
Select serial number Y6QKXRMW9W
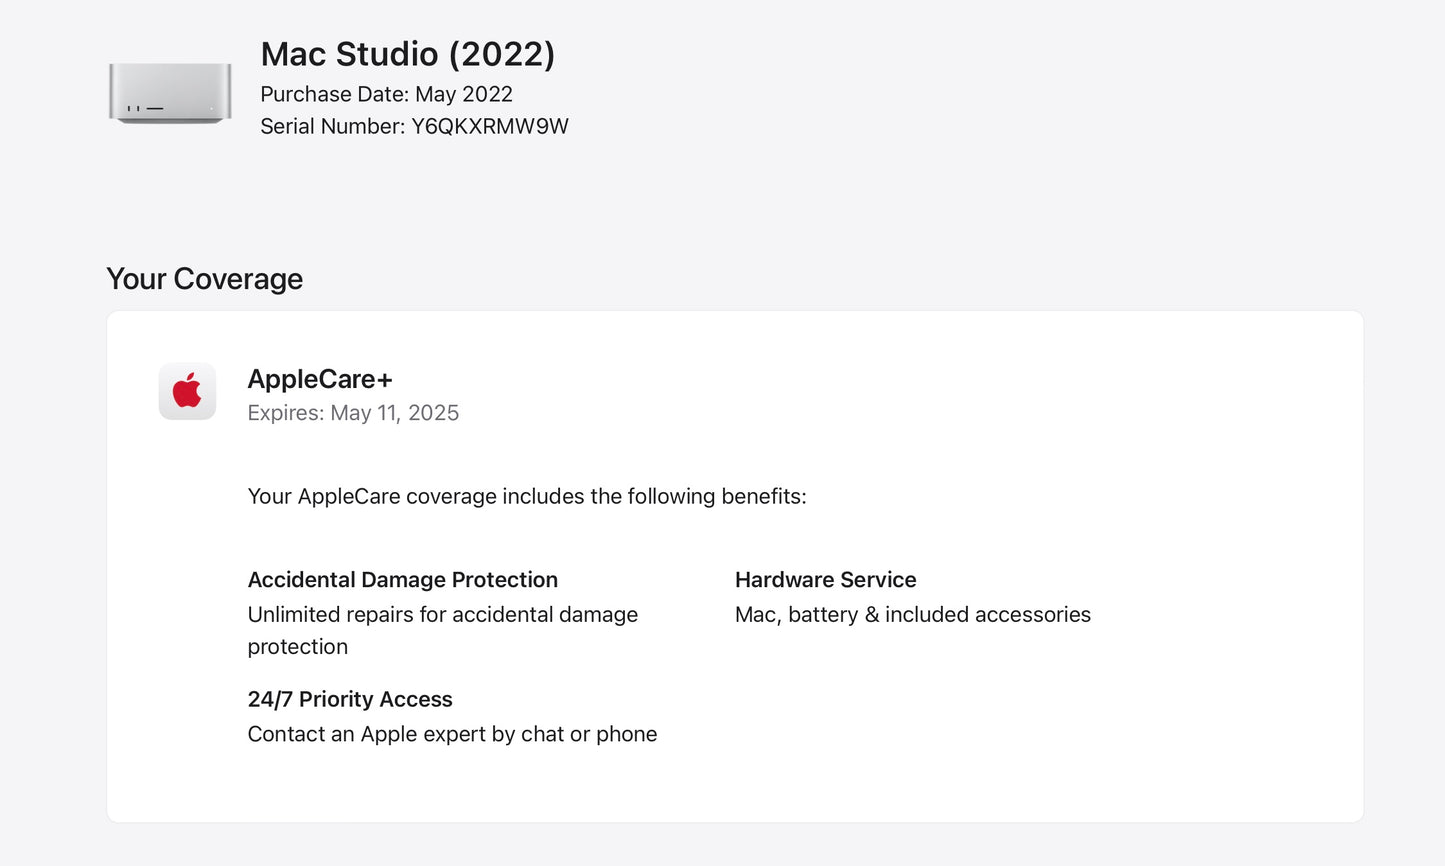pyautogui.click(x=490, y=126)
